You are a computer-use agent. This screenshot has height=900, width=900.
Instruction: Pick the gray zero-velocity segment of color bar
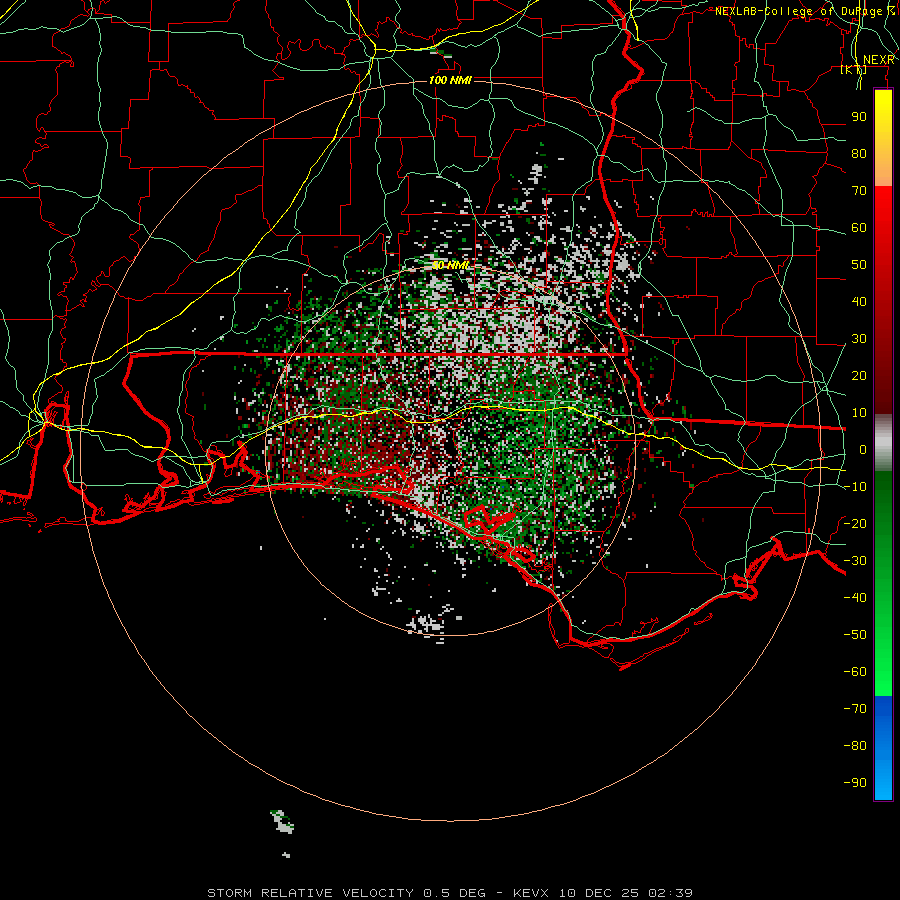pyautogui.click(x=883, y=443)
